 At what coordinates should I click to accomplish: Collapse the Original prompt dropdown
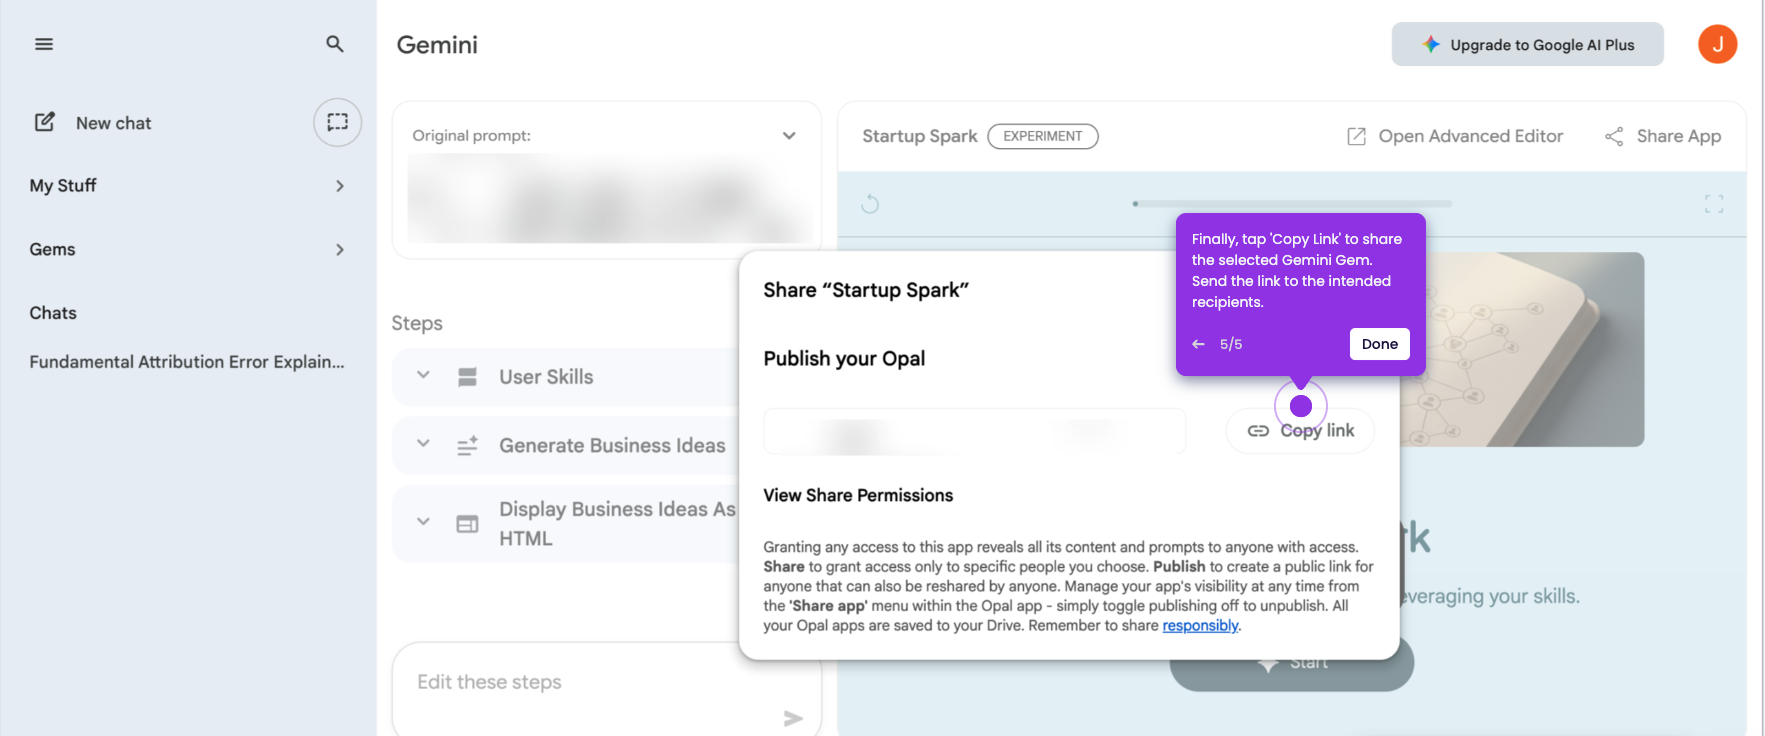click(789, 136)
